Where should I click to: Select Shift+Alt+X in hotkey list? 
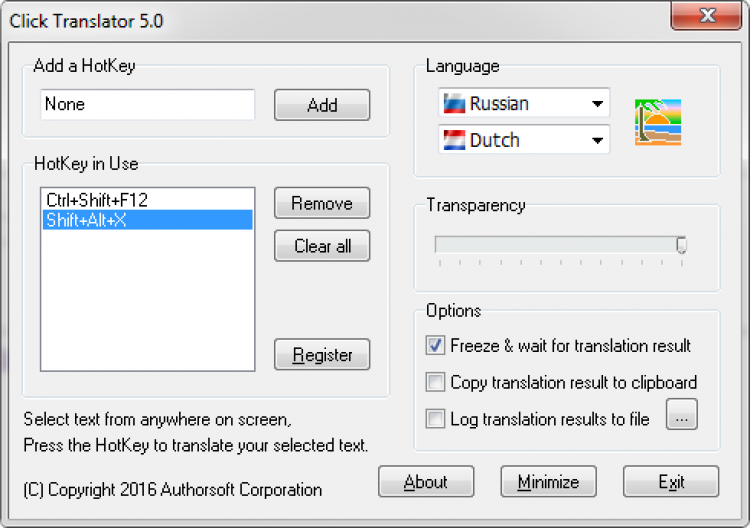pyautogui.click(x=148, y=220)
